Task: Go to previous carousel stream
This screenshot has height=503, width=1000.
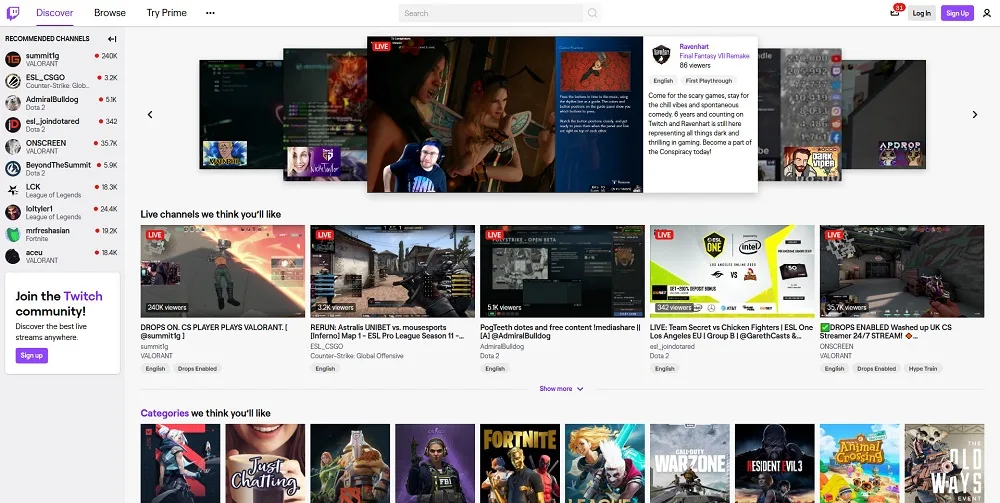Action: click(150, 115)
